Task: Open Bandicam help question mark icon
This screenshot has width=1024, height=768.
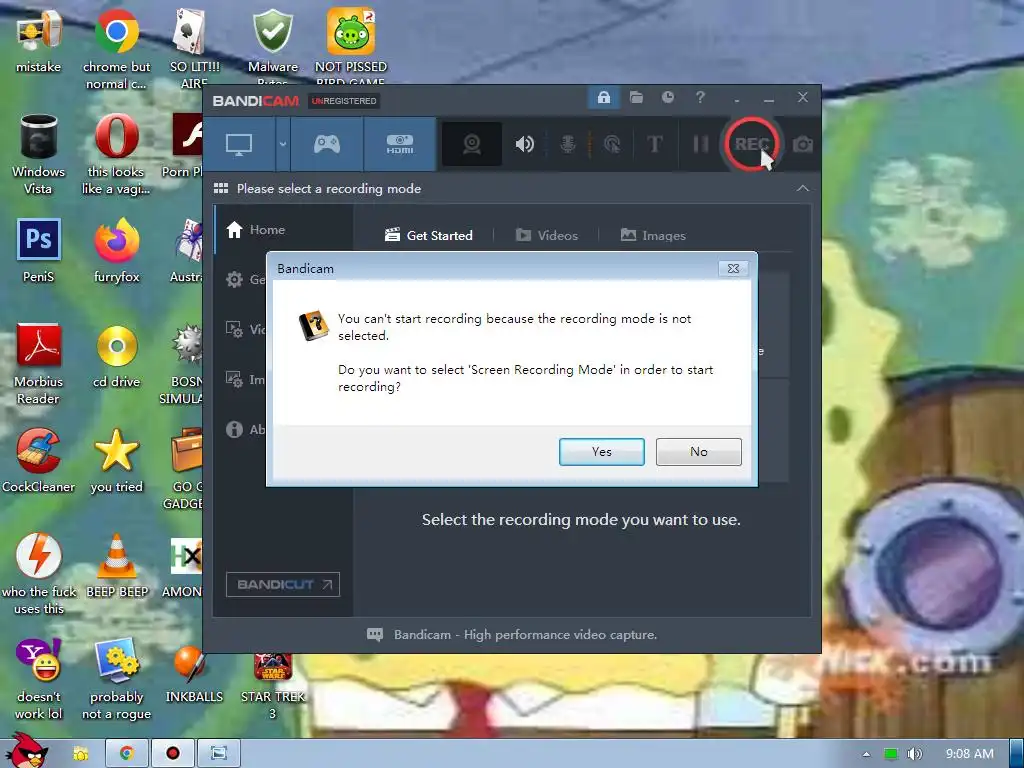Action: coord(700,97)
